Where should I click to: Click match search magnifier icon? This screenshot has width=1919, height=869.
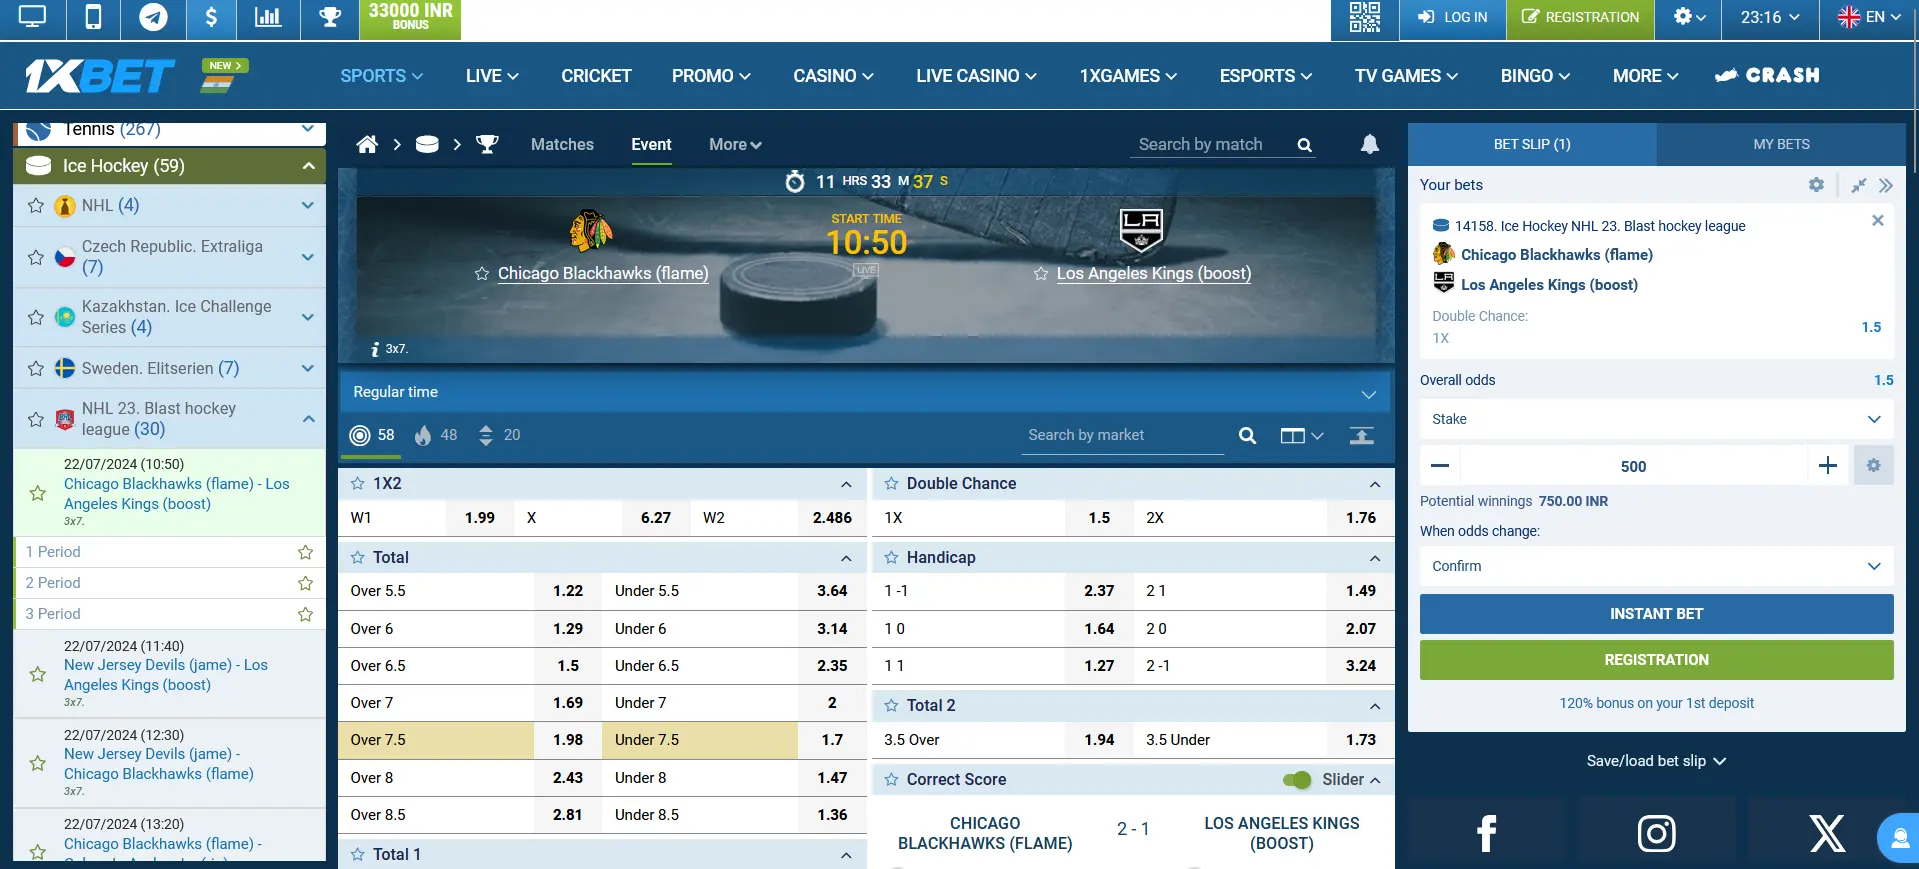point(1304,145)
